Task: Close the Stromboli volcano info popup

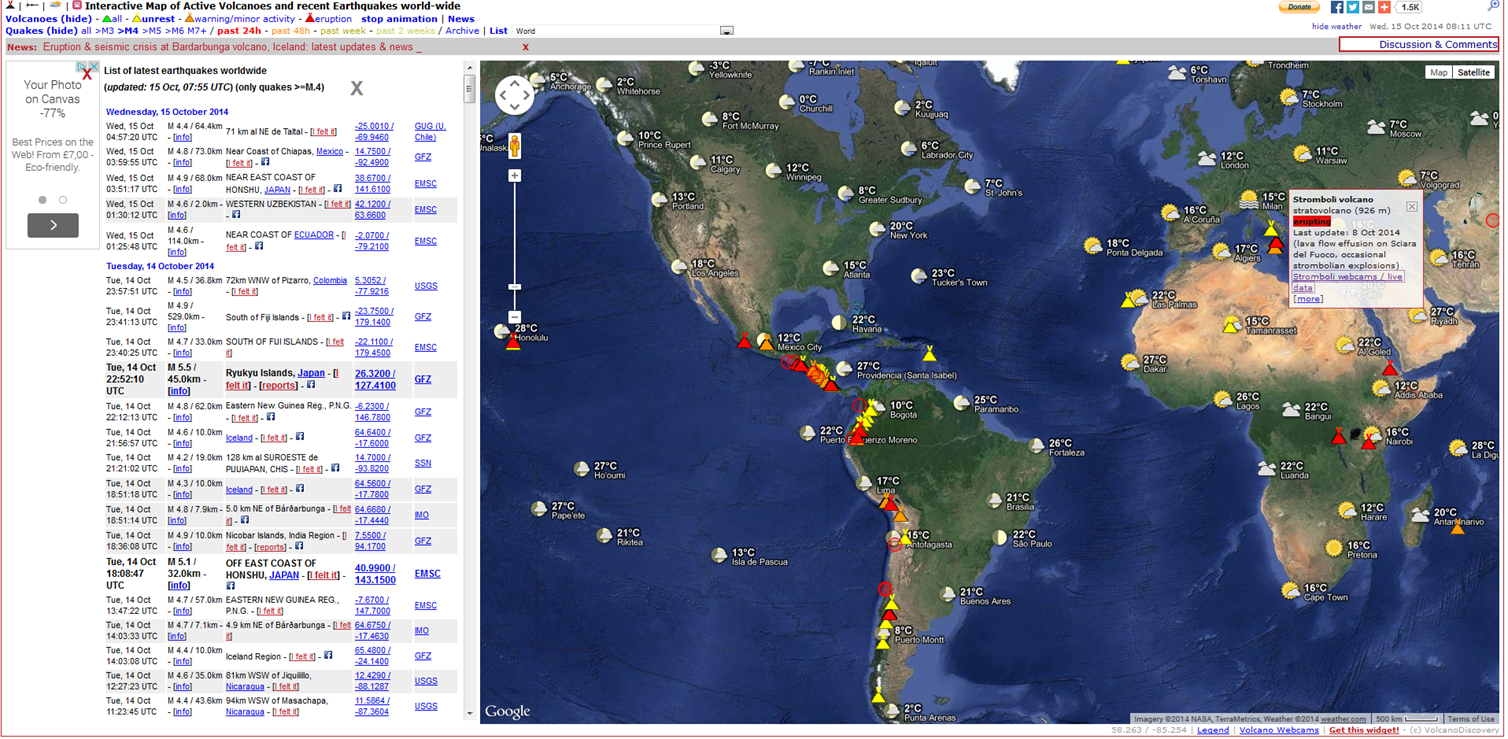Action: [1411, 206]
